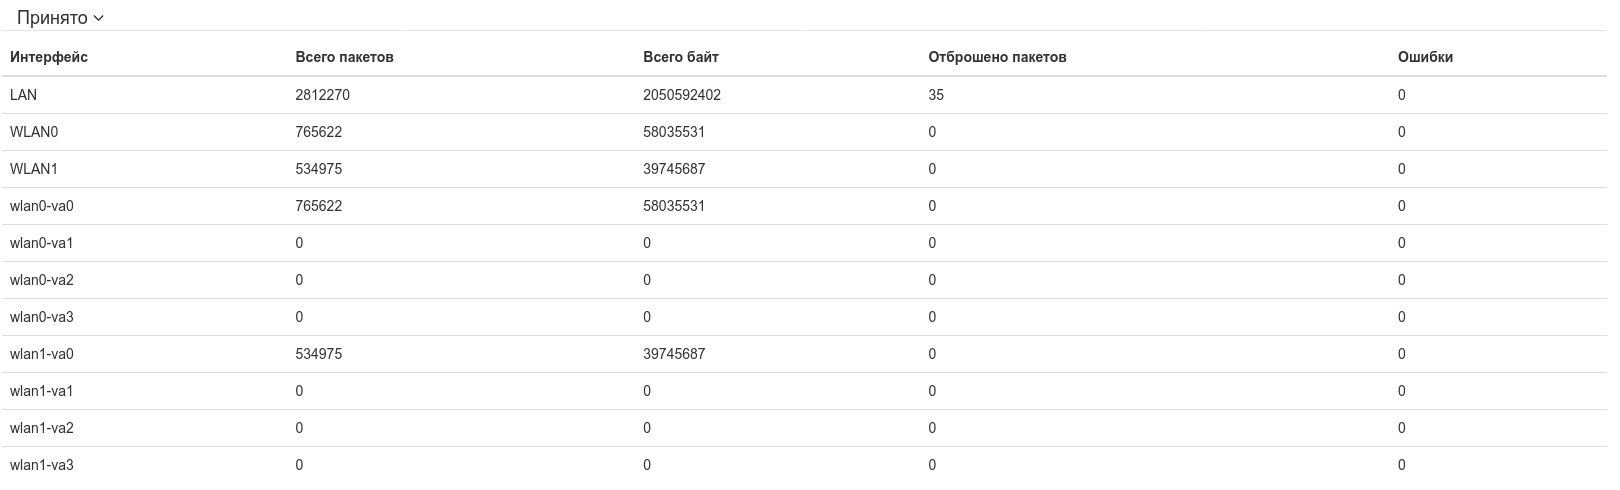This screenshot has height=490, width=1620.
Task: Click the Ошибки column header
Action: click(x=1425, y=57)
